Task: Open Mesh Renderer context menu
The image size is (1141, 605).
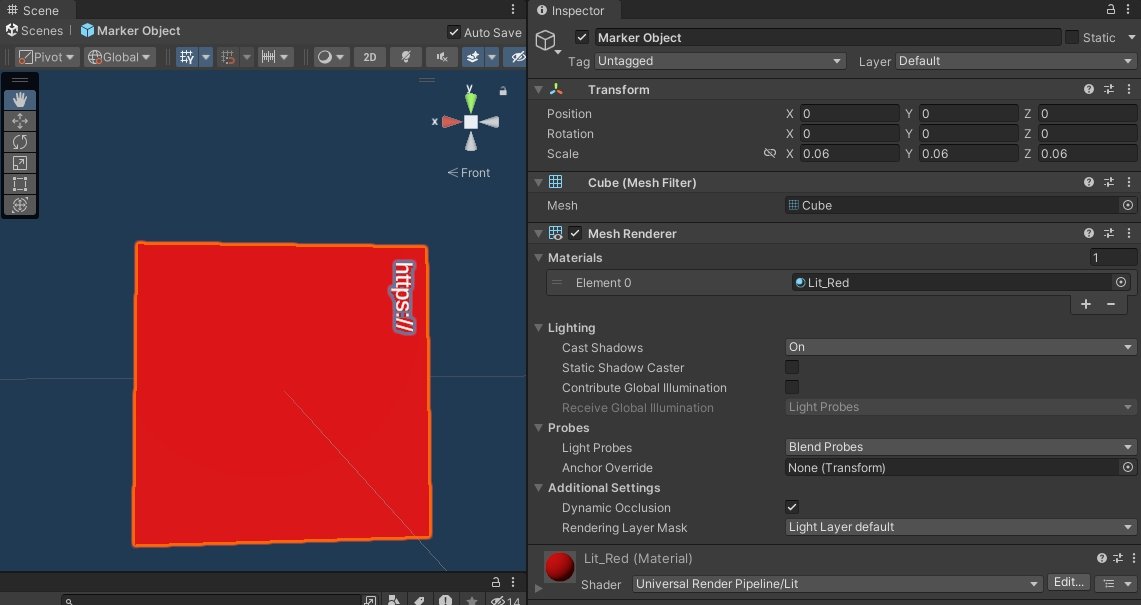Action: 1129,234
